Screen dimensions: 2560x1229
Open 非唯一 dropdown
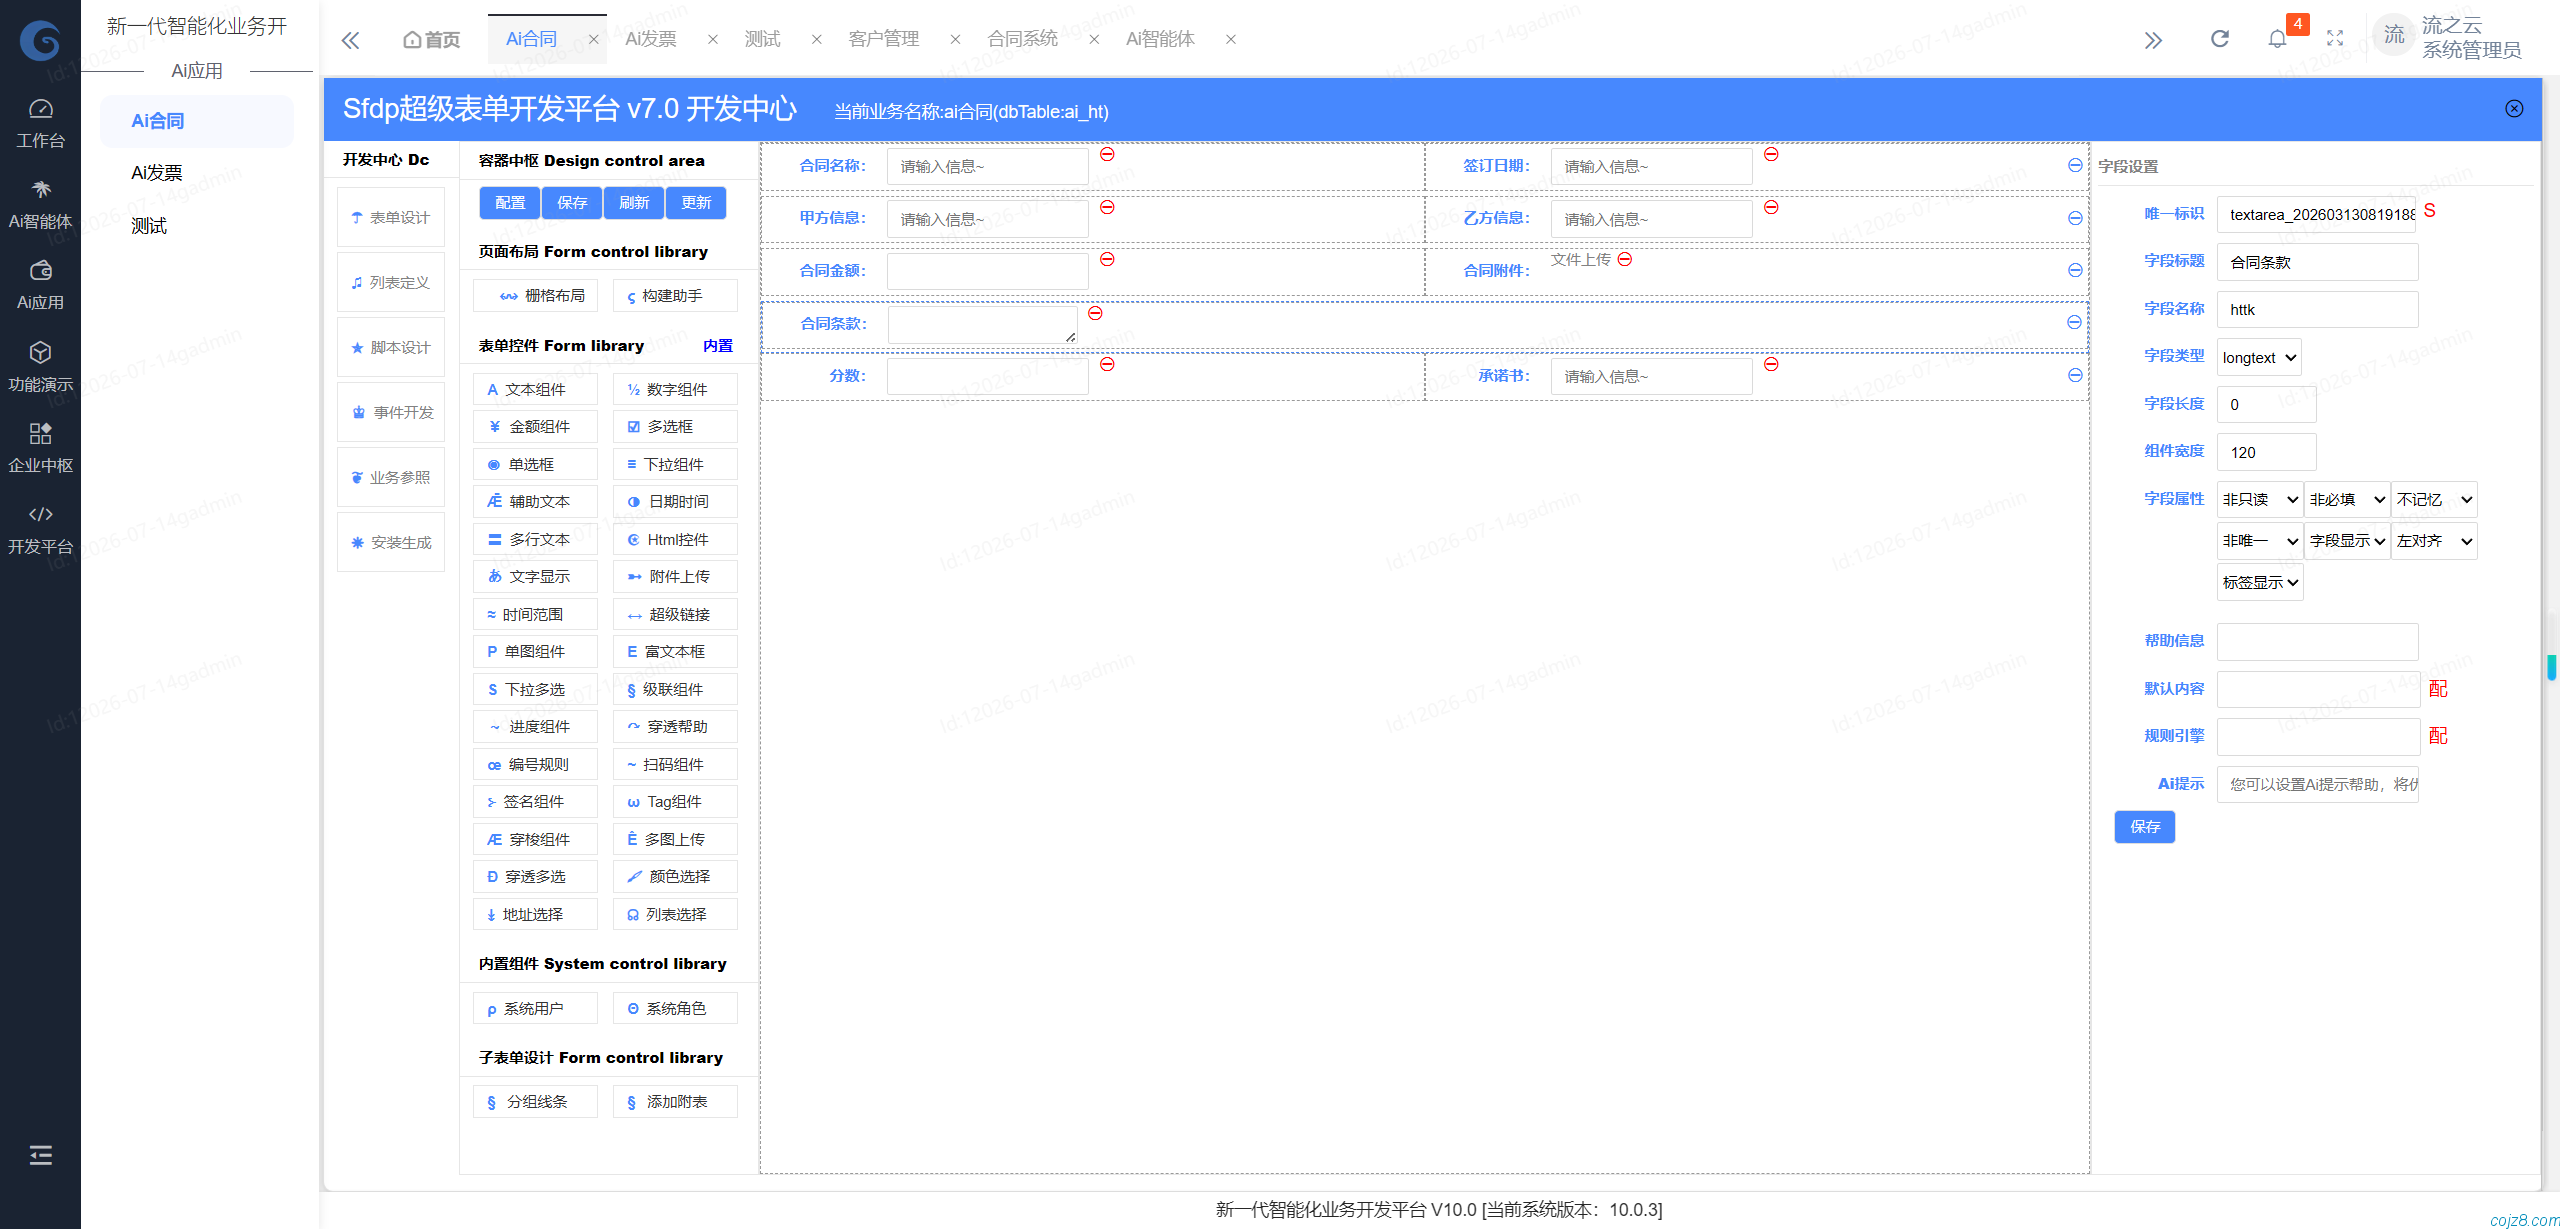[x=2260, y=541]
